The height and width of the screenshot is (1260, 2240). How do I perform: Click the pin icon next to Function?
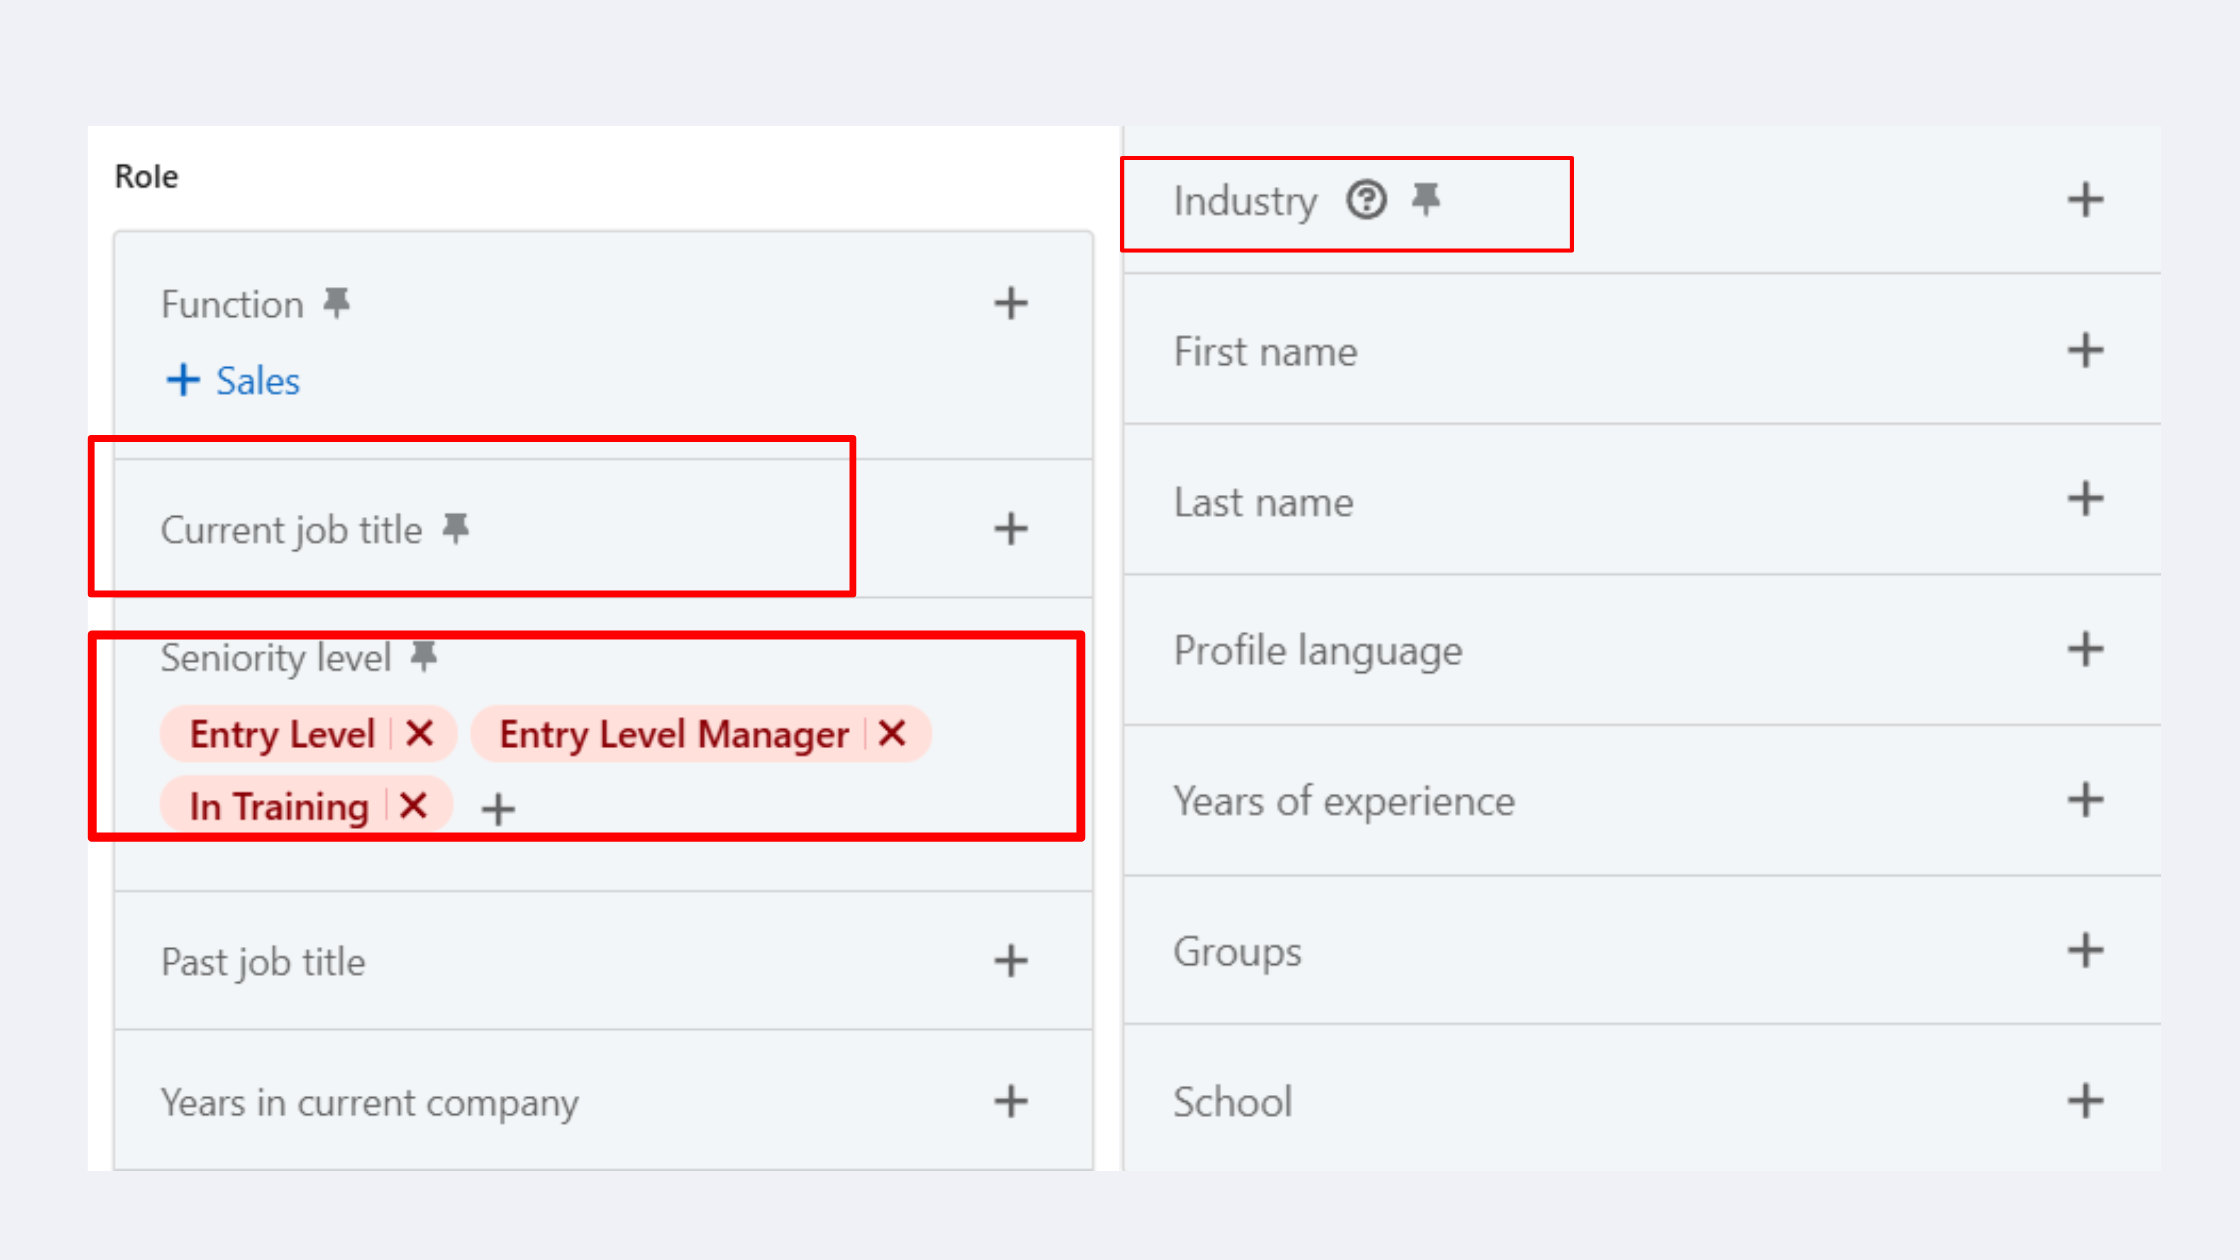coord(337,302)
